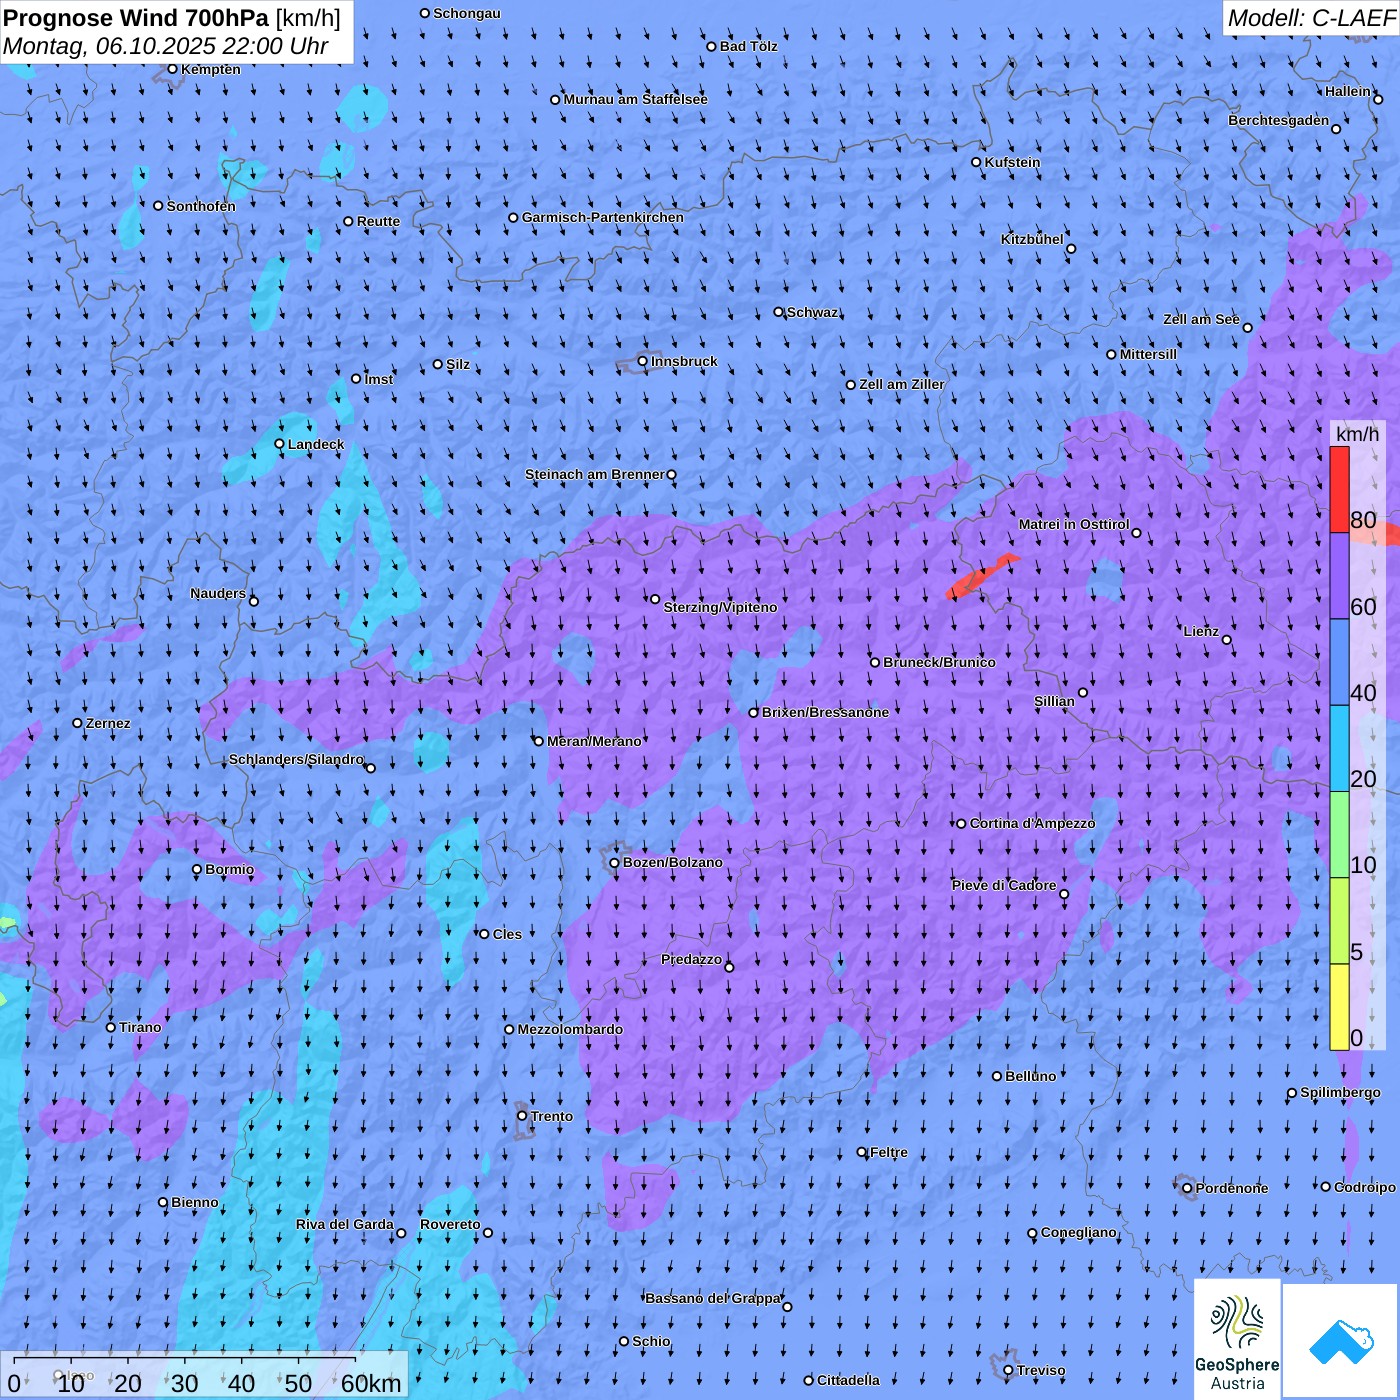This screenshot has width=1400, height=1400.
Task: Click the blue cloud wing logo
Action: point(1340,1341)
